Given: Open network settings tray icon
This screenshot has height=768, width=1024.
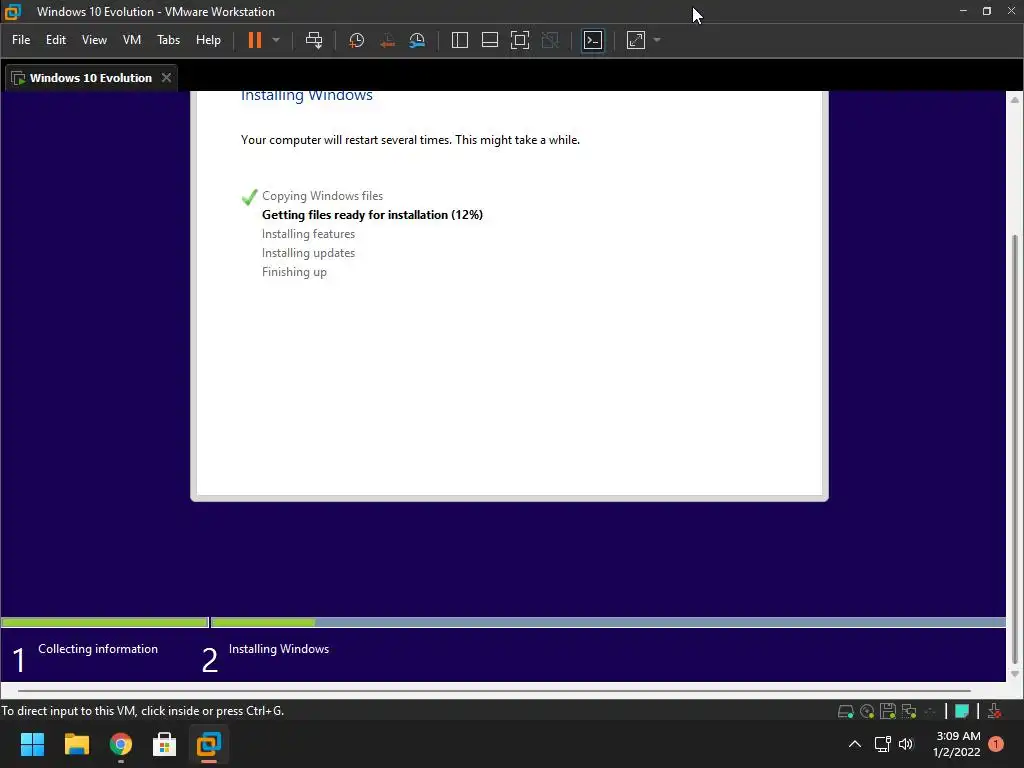Looking at the screenshot, I should tap(882, 744).
